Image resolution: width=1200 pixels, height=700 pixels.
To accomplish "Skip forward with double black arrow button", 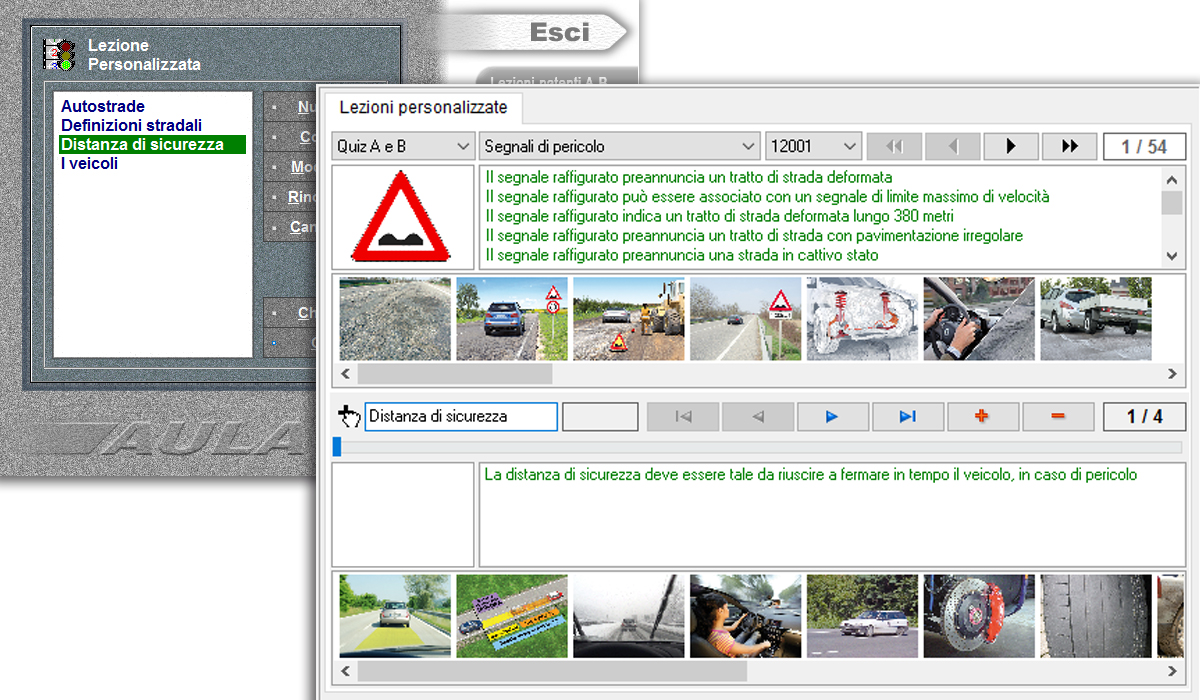I will pos(1069,146).
